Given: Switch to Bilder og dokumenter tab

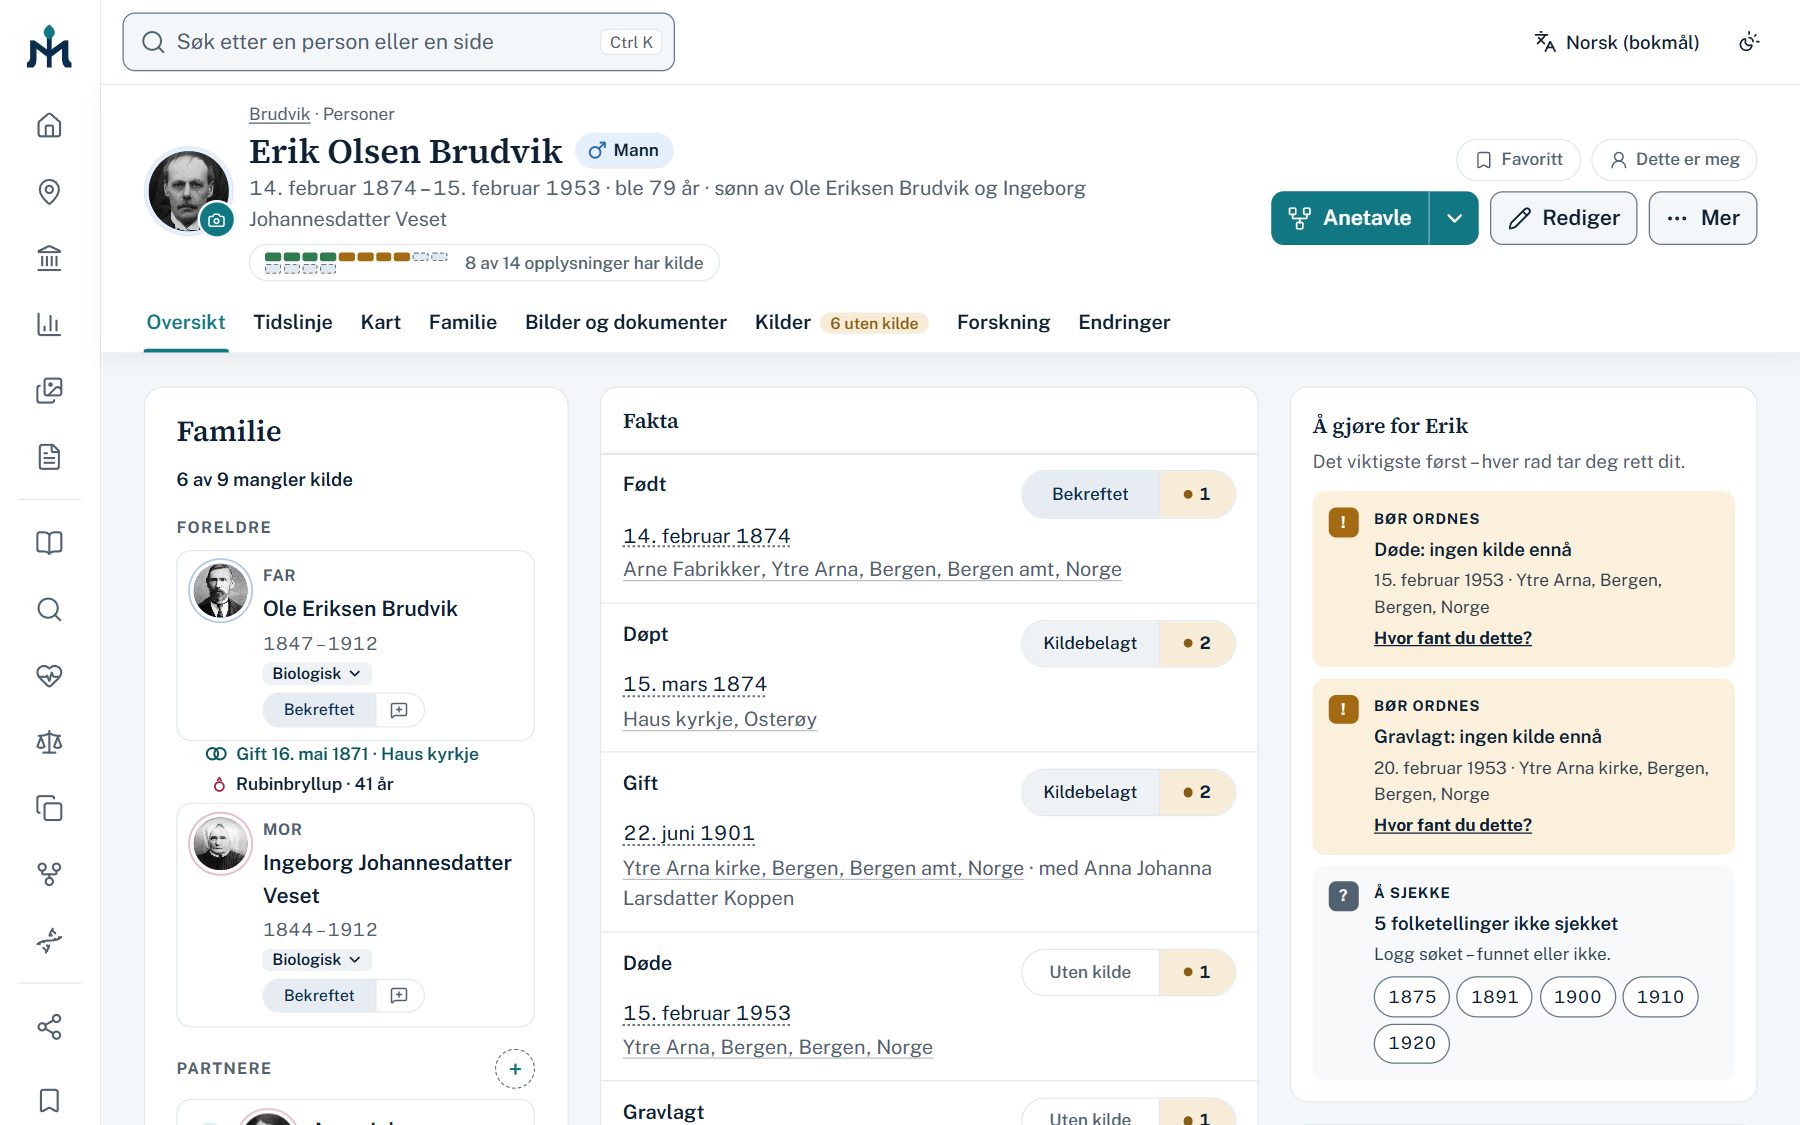Looking at the screenshot, I should point(626,322).
